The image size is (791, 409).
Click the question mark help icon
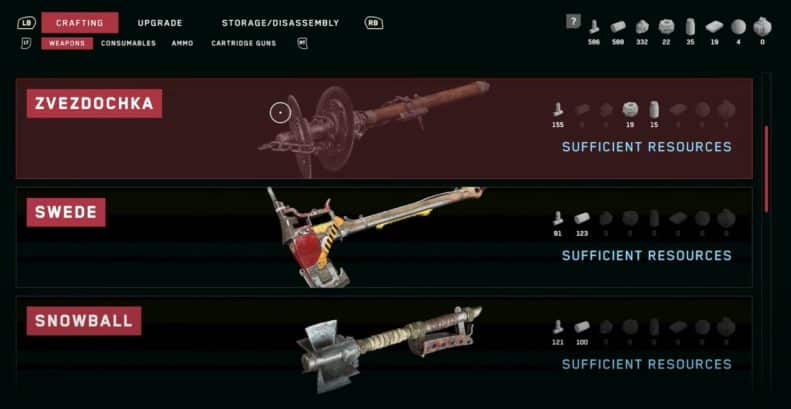point(573,22)
